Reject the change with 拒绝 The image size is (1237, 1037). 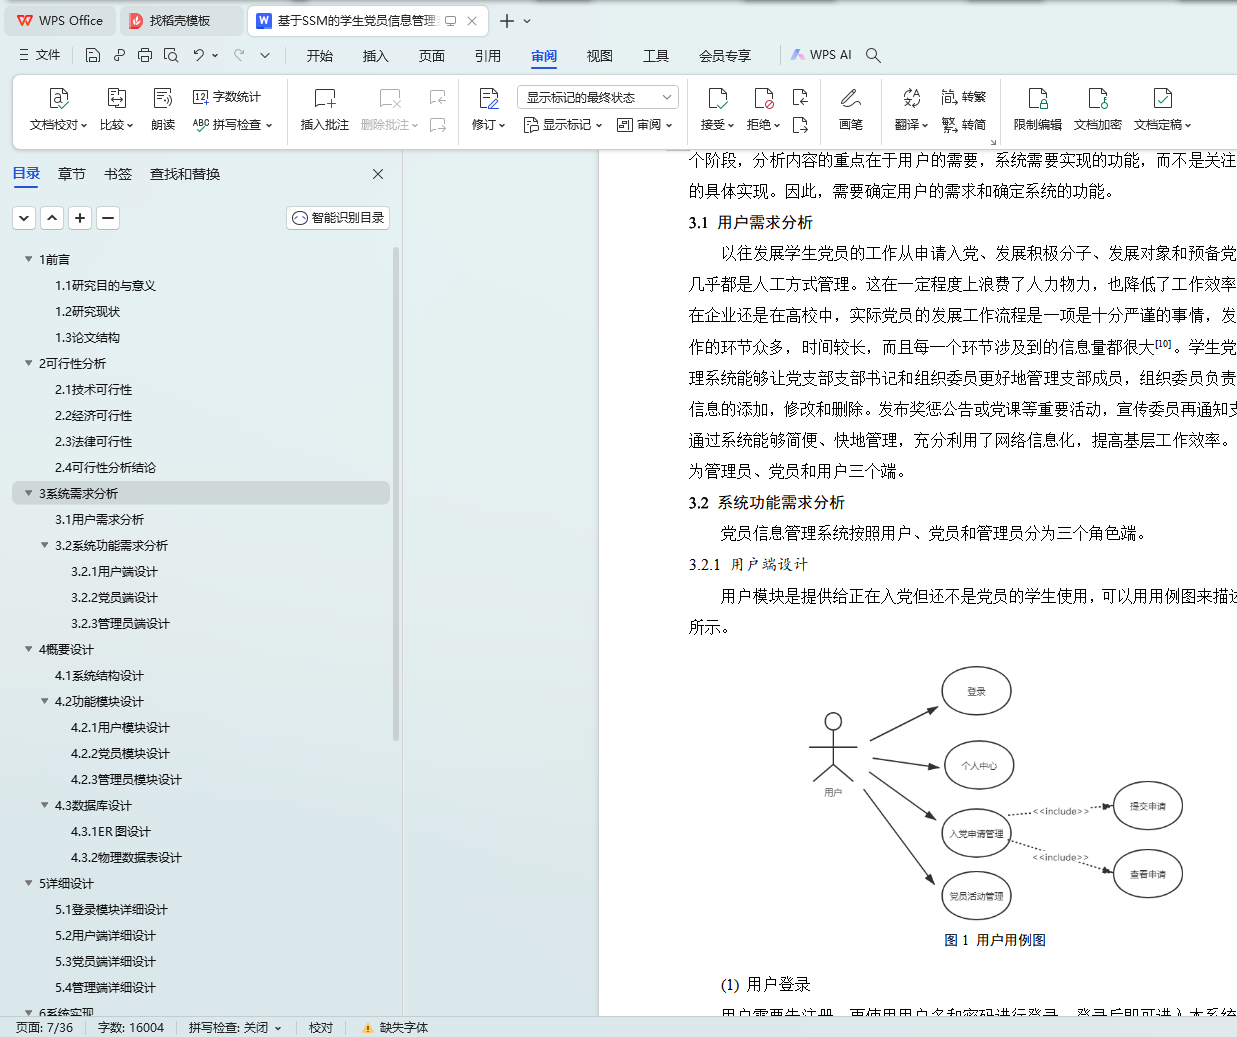point(763,110)
